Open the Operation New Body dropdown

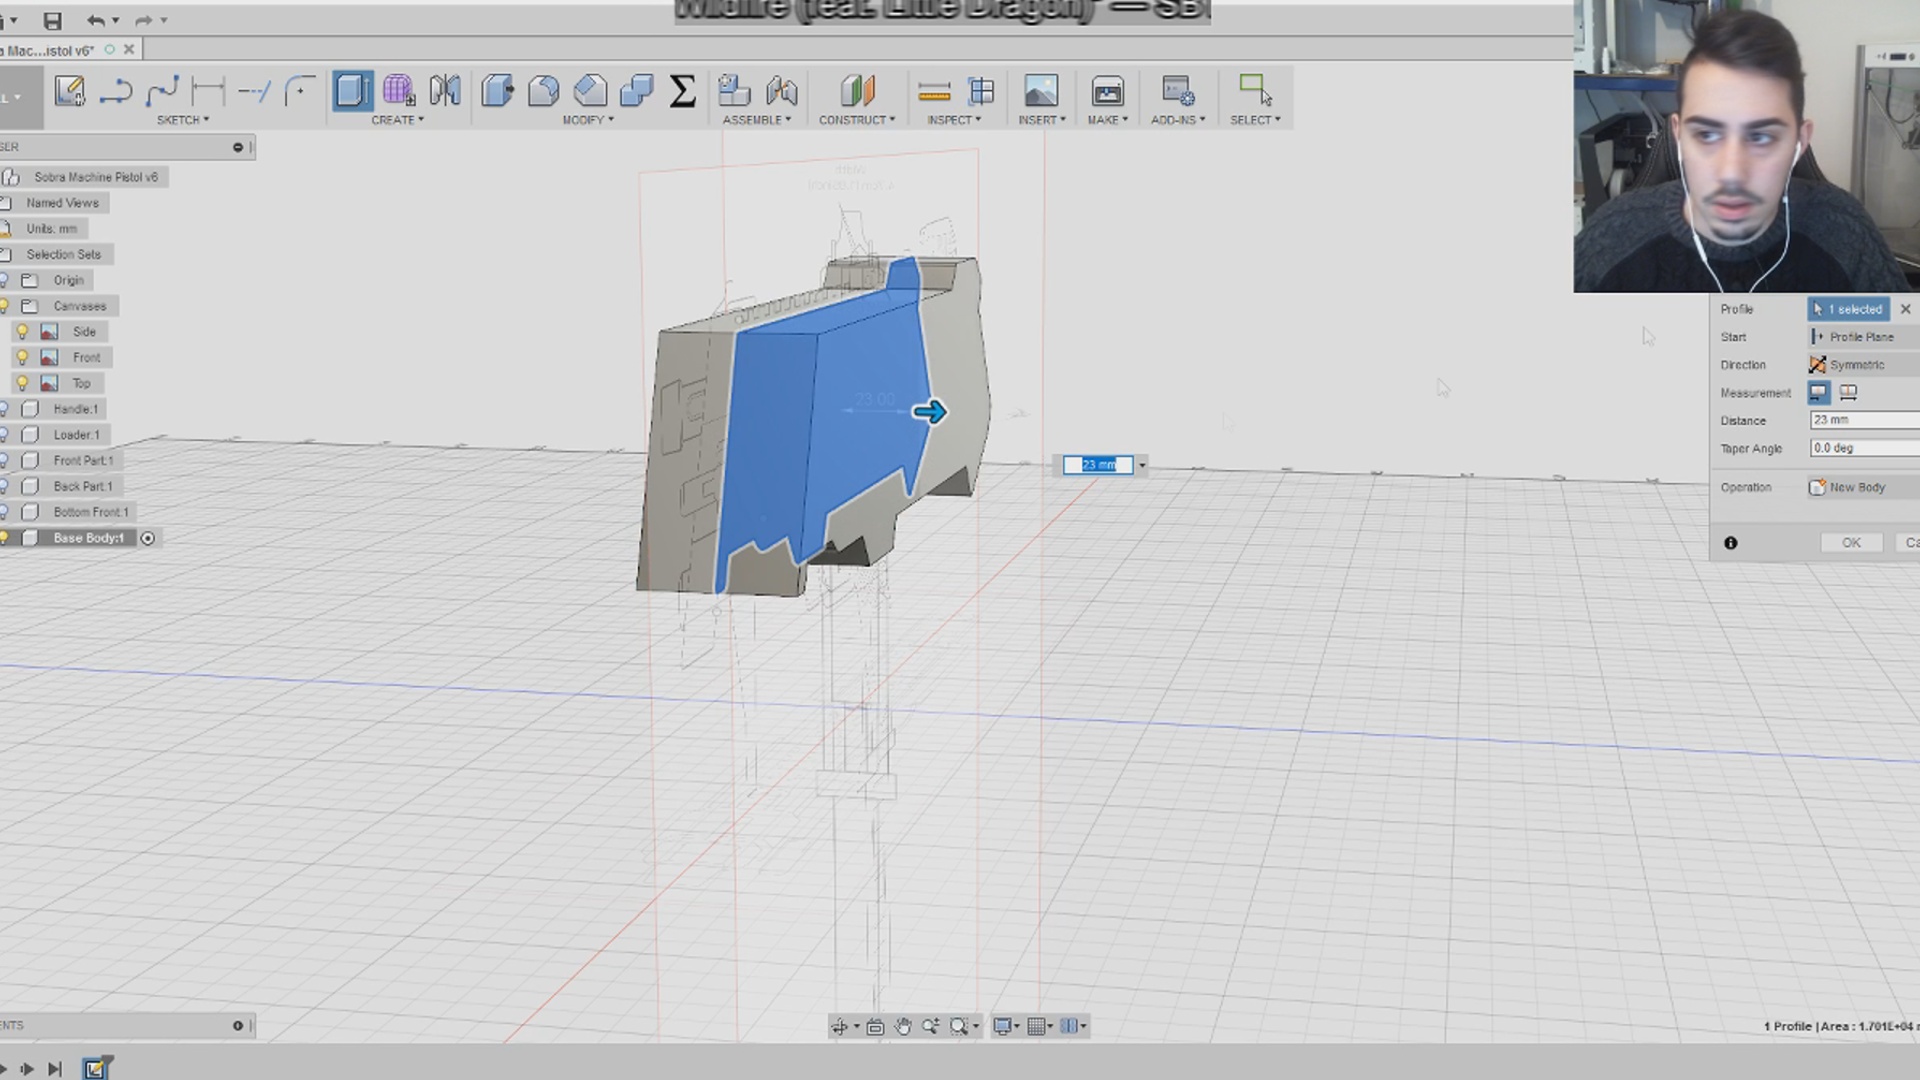tap(1864, 488)
